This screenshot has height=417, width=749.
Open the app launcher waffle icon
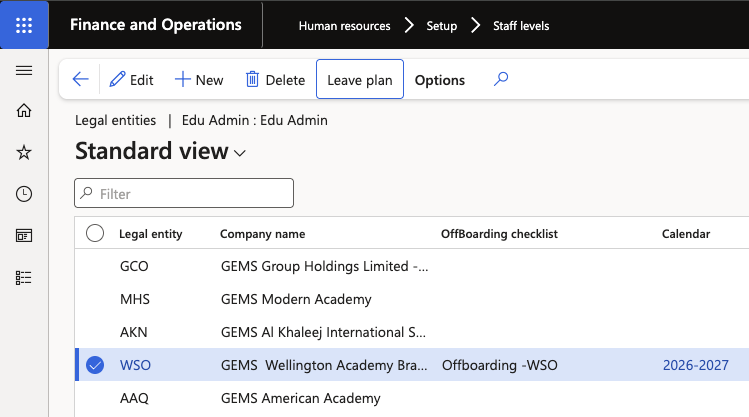click(24, 25)
